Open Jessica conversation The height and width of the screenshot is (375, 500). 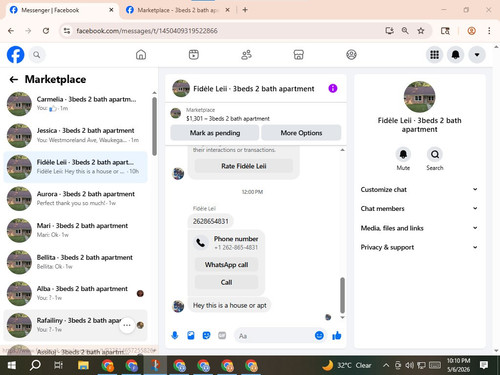click(75, 135)
